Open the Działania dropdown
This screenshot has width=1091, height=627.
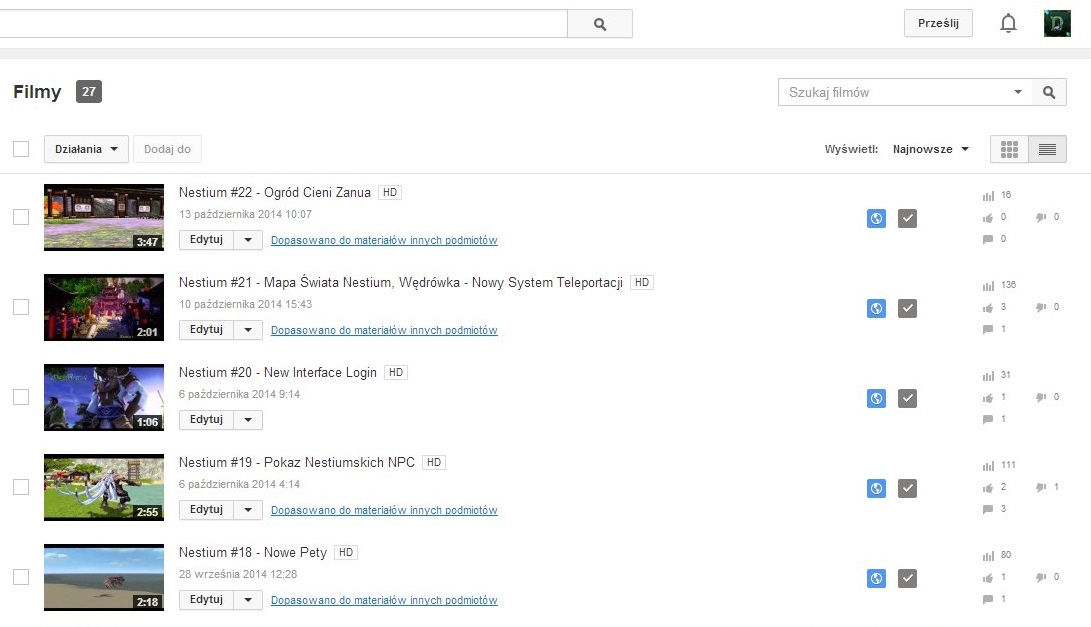(x=86, y=149)
